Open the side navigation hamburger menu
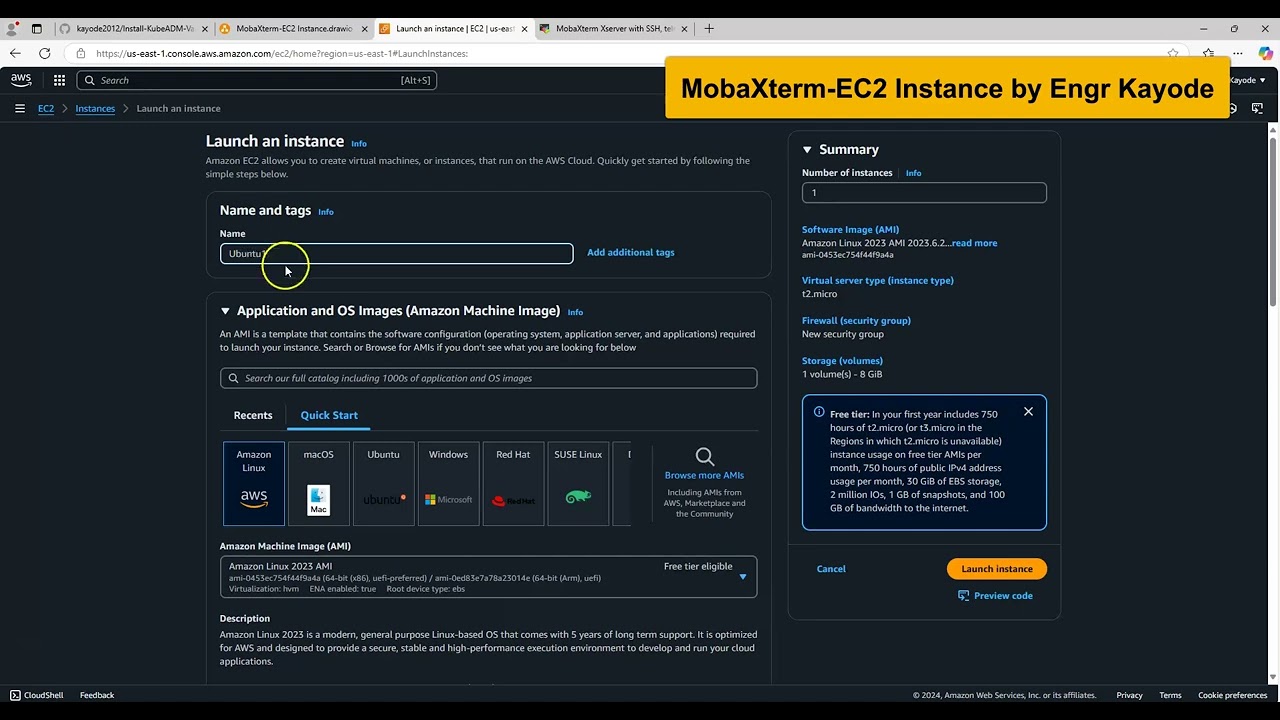 click(x=19, y=108)
